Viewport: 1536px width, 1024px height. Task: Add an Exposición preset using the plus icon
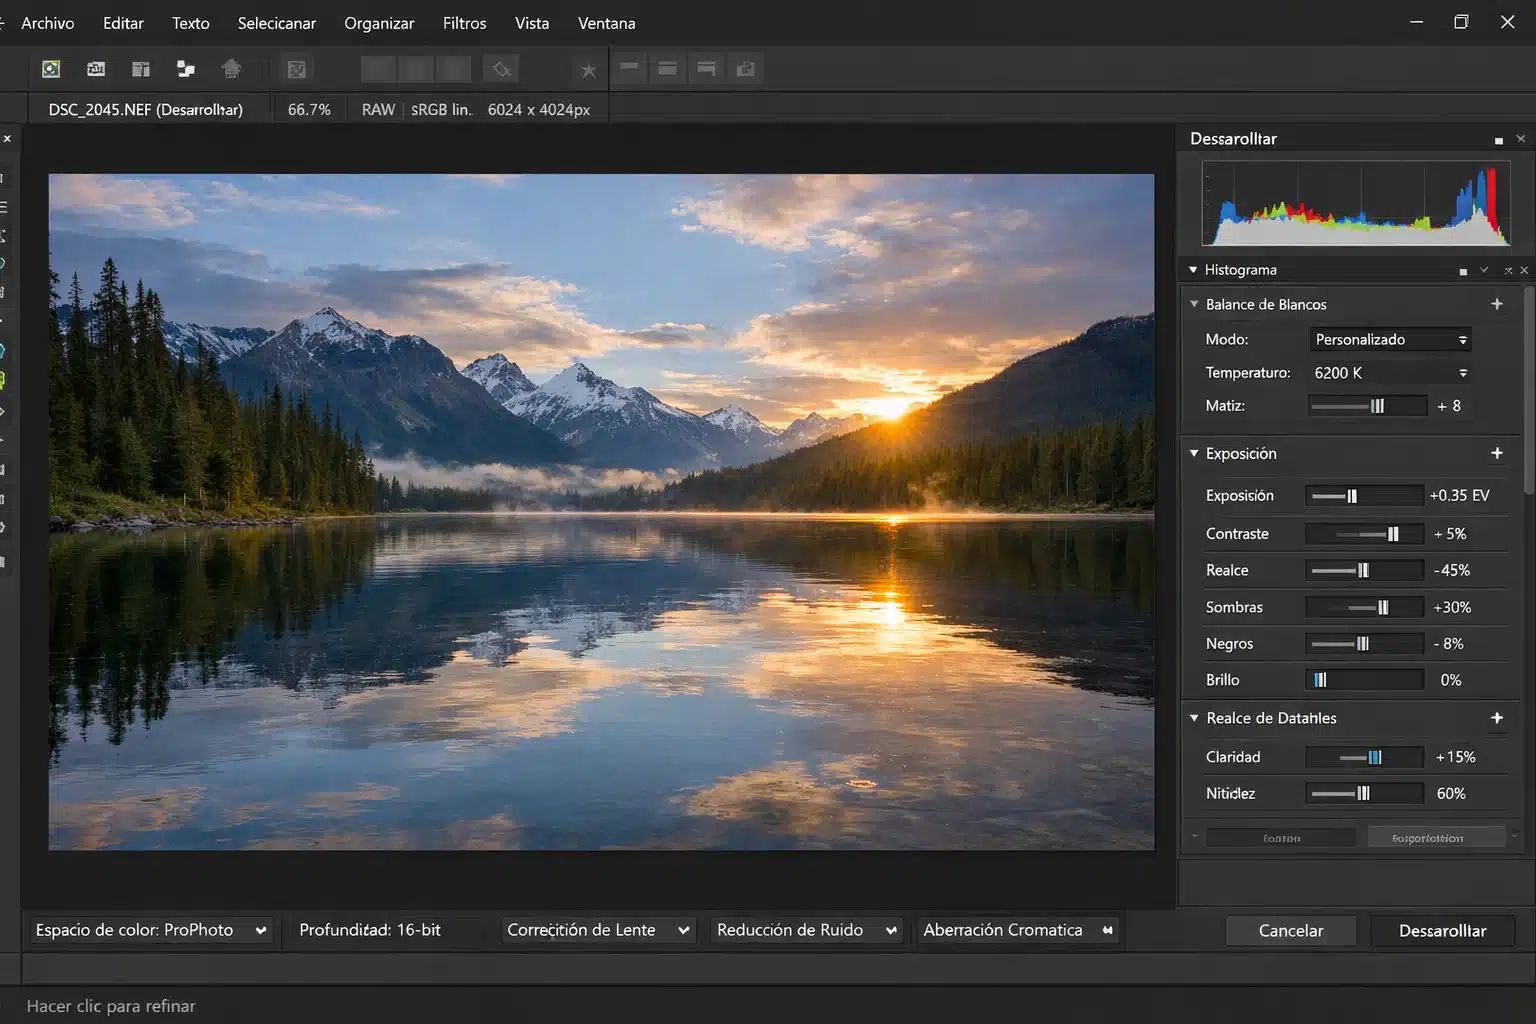1497,453
